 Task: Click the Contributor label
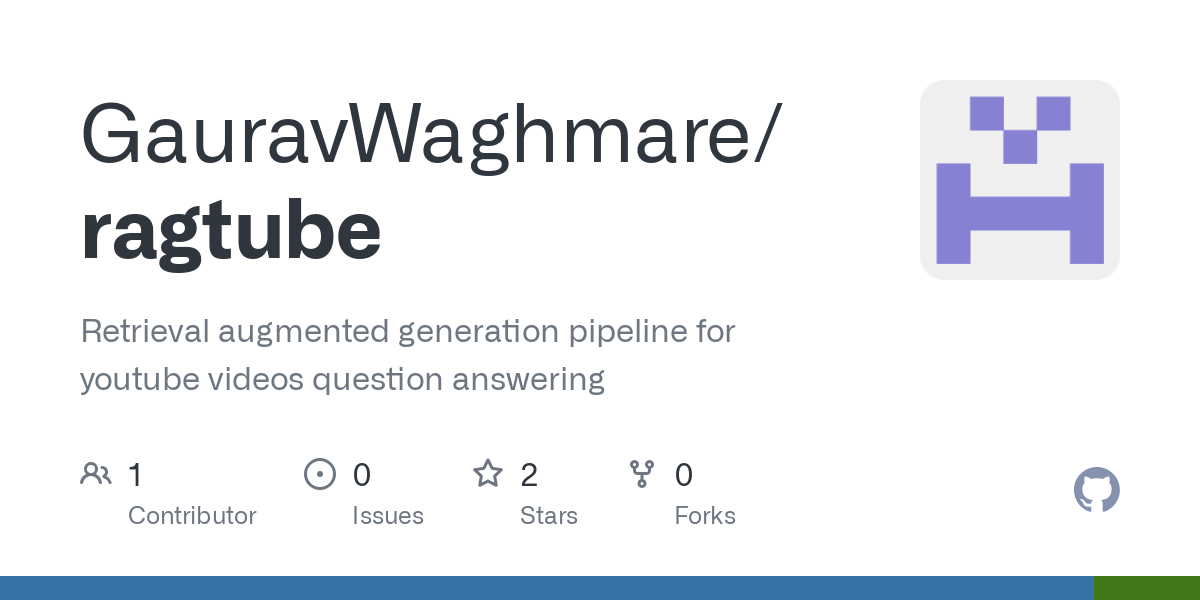(x=192, y=516)
